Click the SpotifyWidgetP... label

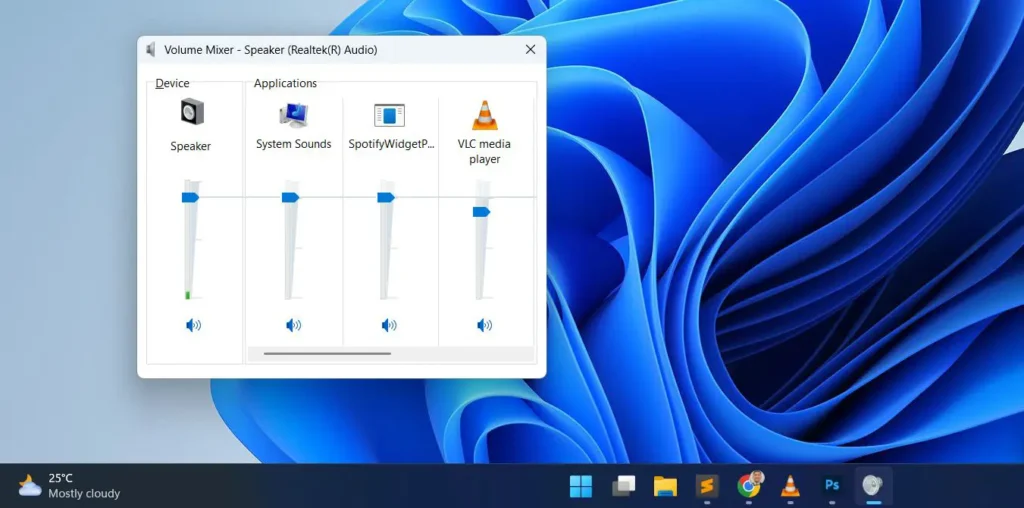391,144
